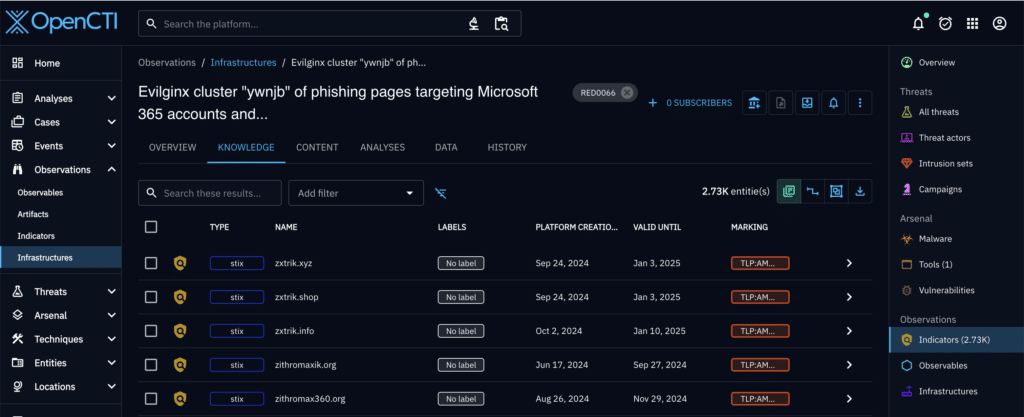The width and height of the screenshot is (1024, 417).
Task: Open the user profile account icon
Action: pyautogui.click(x=998, y=24)
